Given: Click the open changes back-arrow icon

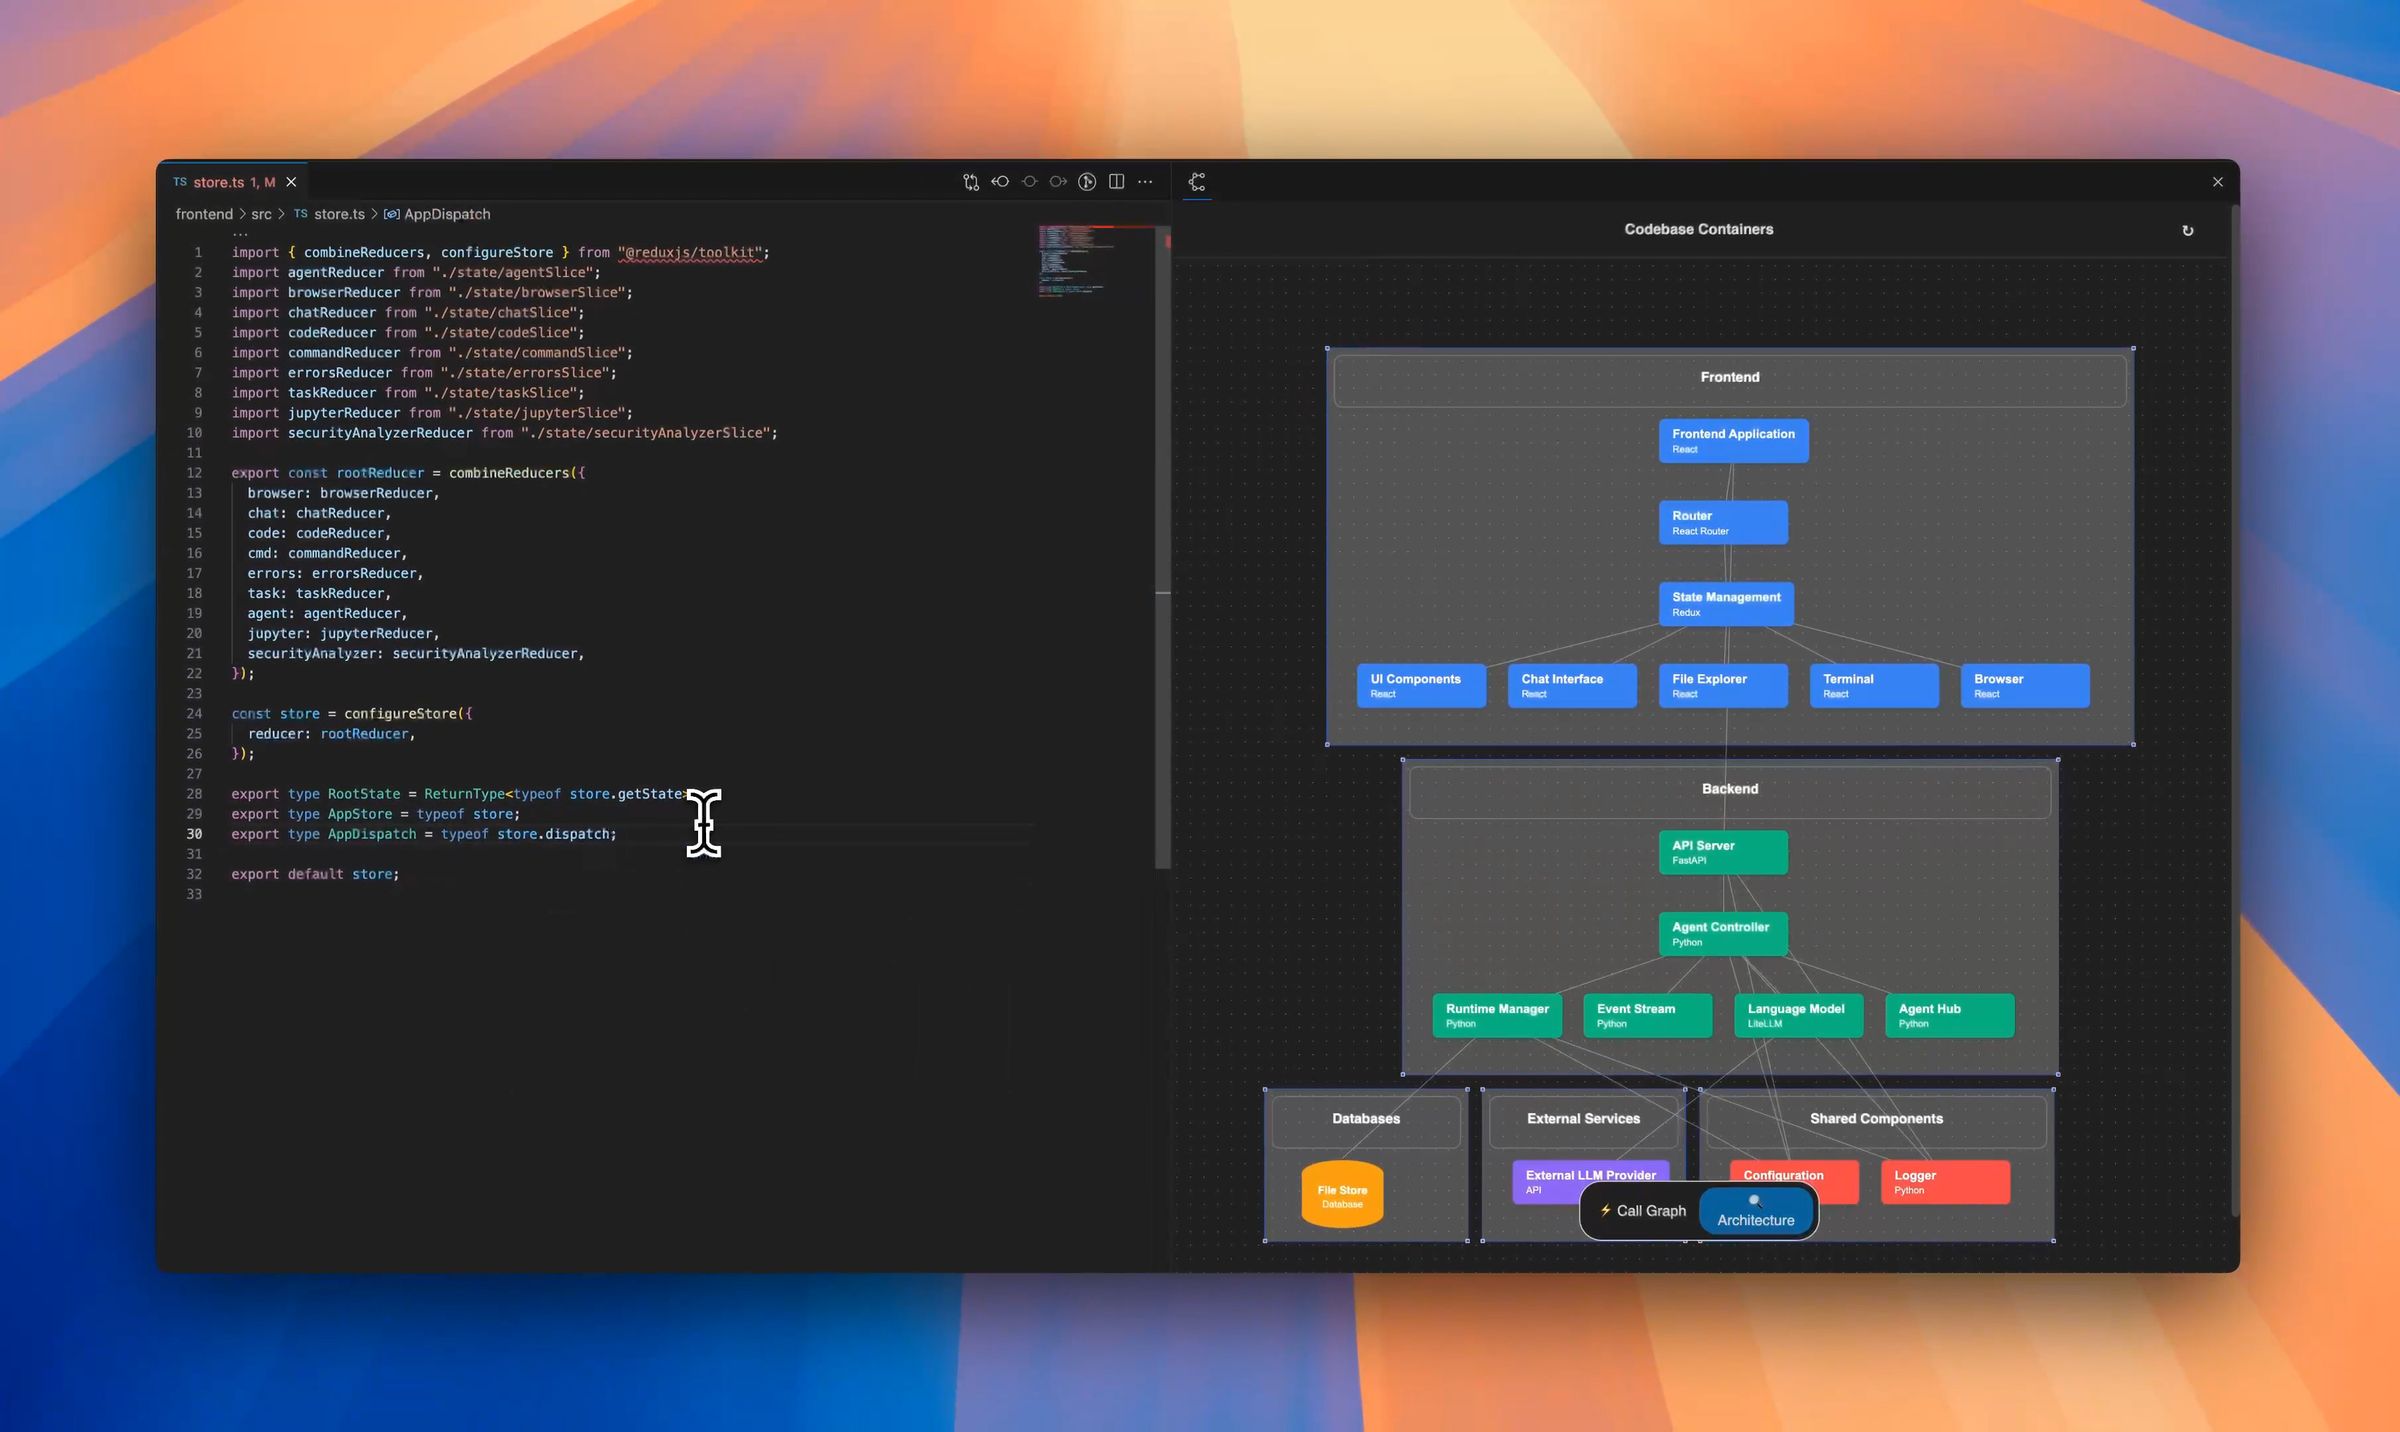Looking at the screenshot, I should pos(1000,181).
